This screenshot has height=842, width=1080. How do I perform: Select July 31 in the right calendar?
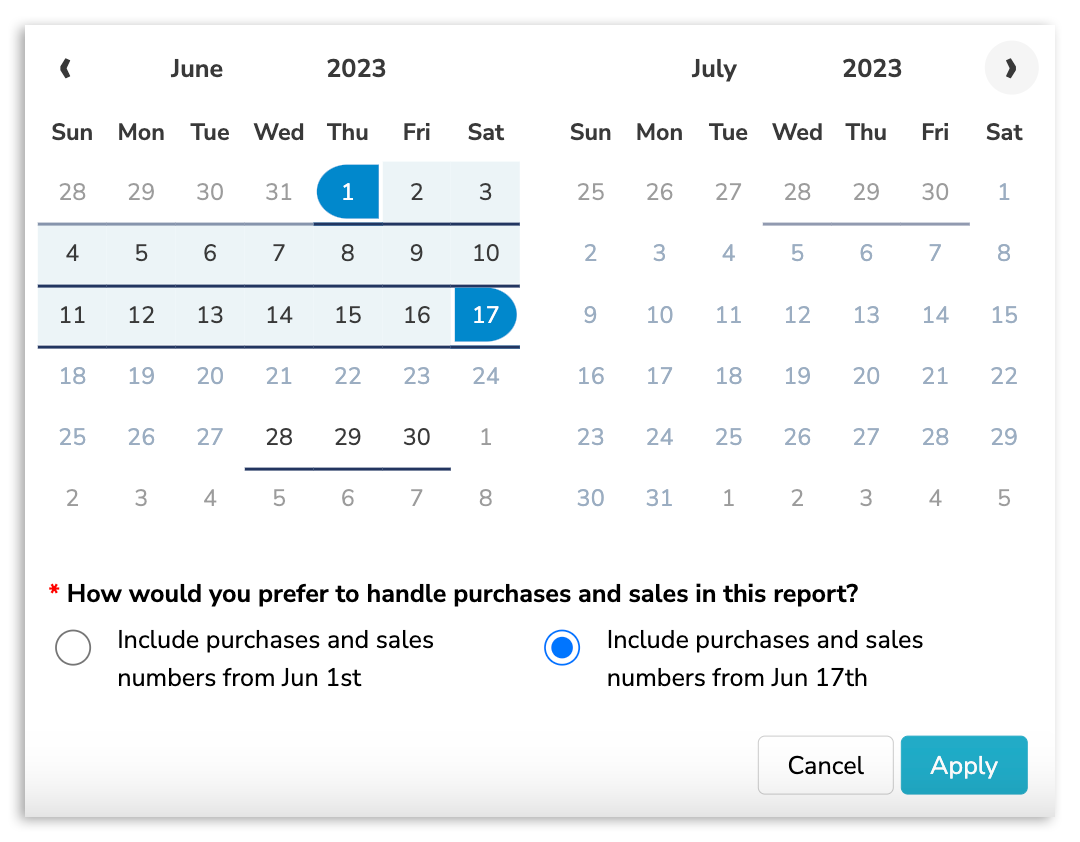pos(659,498)
